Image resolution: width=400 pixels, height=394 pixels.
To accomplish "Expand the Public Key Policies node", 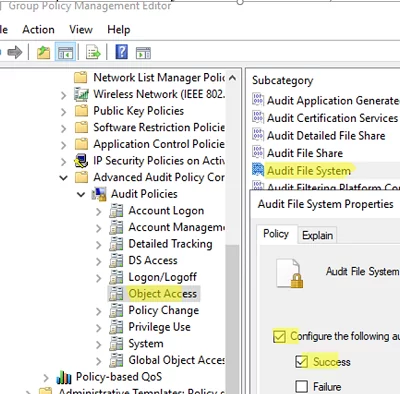I will tap(63, 112).
